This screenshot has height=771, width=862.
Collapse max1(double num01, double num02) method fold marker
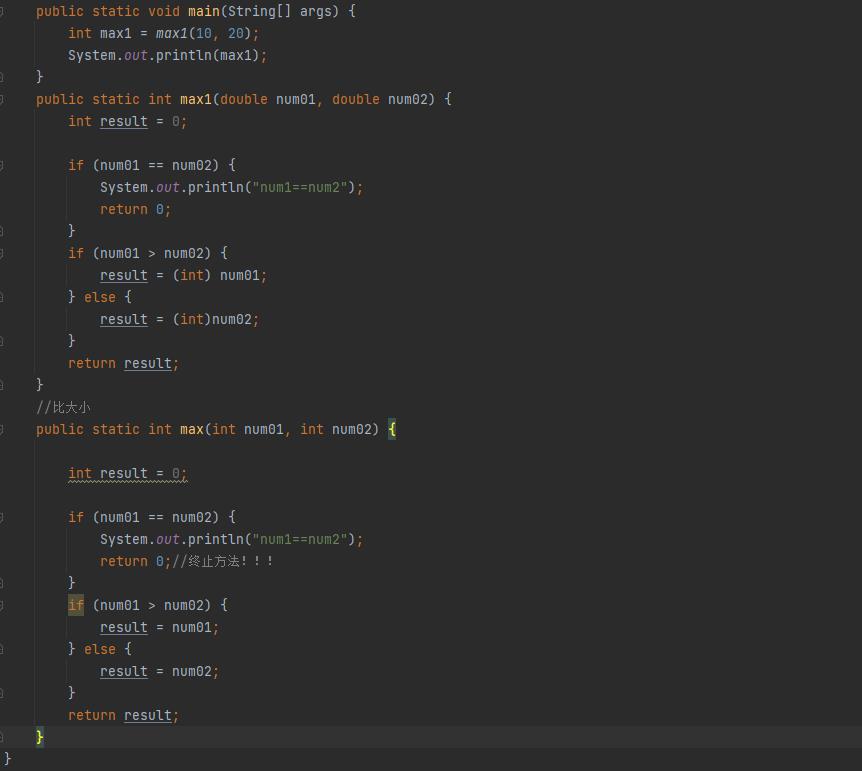pos(2,99)
